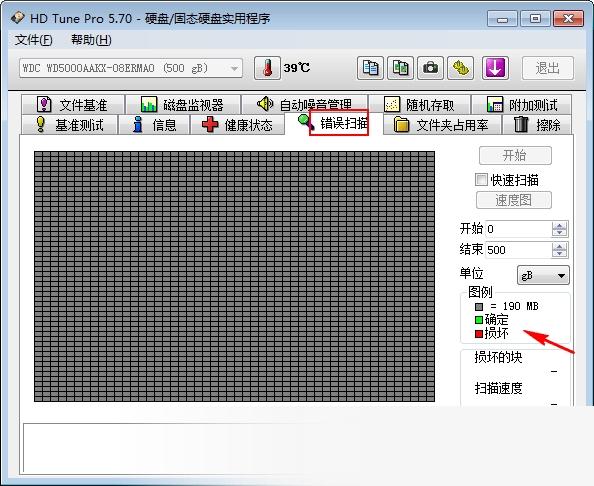Switch to the 文件夹占用率 tab
Image resolution: width=594 pixels, height=486 pixels.
point(442,125)
